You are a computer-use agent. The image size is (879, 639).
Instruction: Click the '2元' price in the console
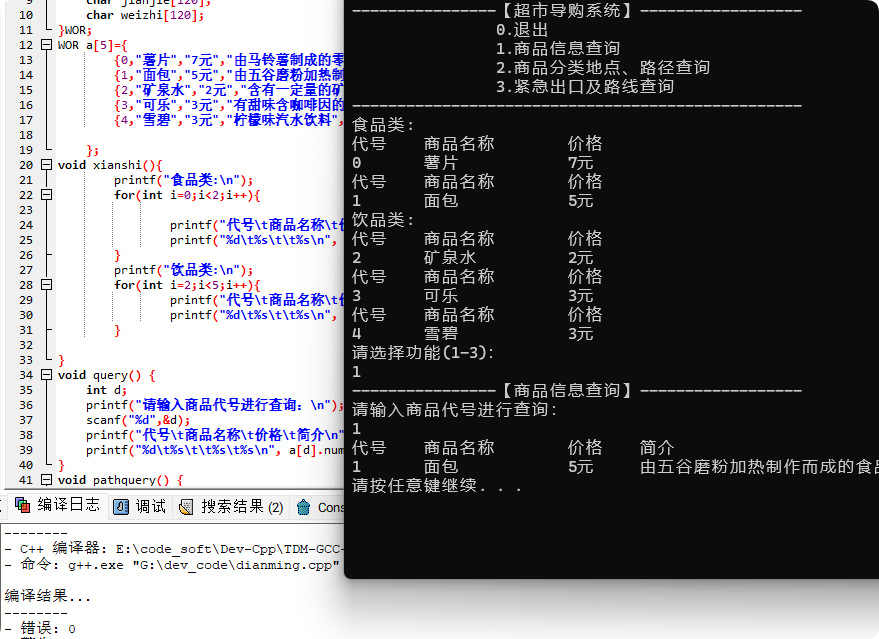(x=581, y=258)
